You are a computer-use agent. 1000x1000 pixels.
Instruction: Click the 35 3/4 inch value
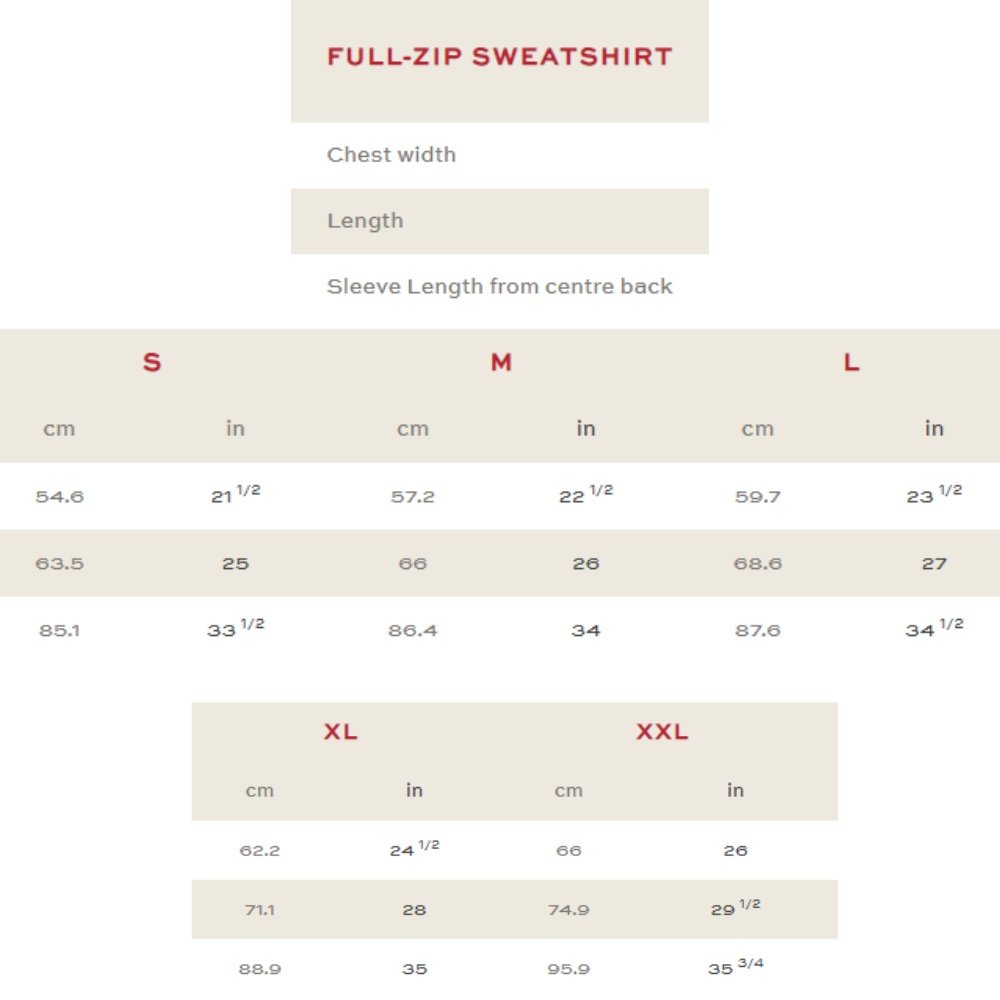tap(735, 968)
